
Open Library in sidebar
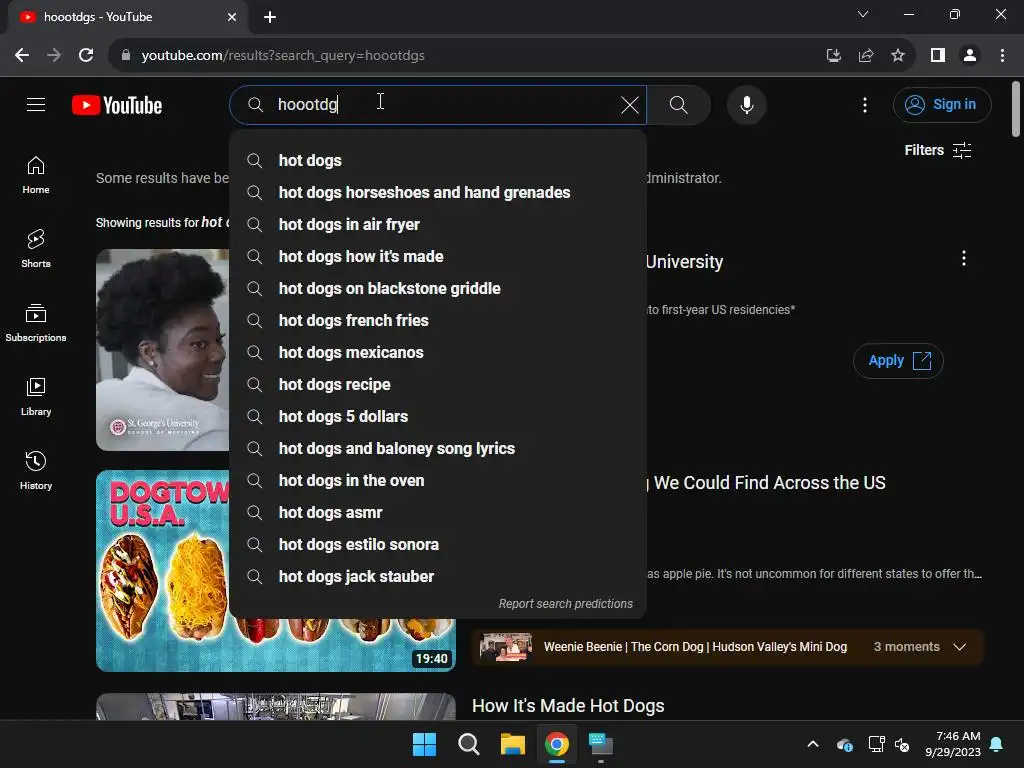(x=36, y=396)
